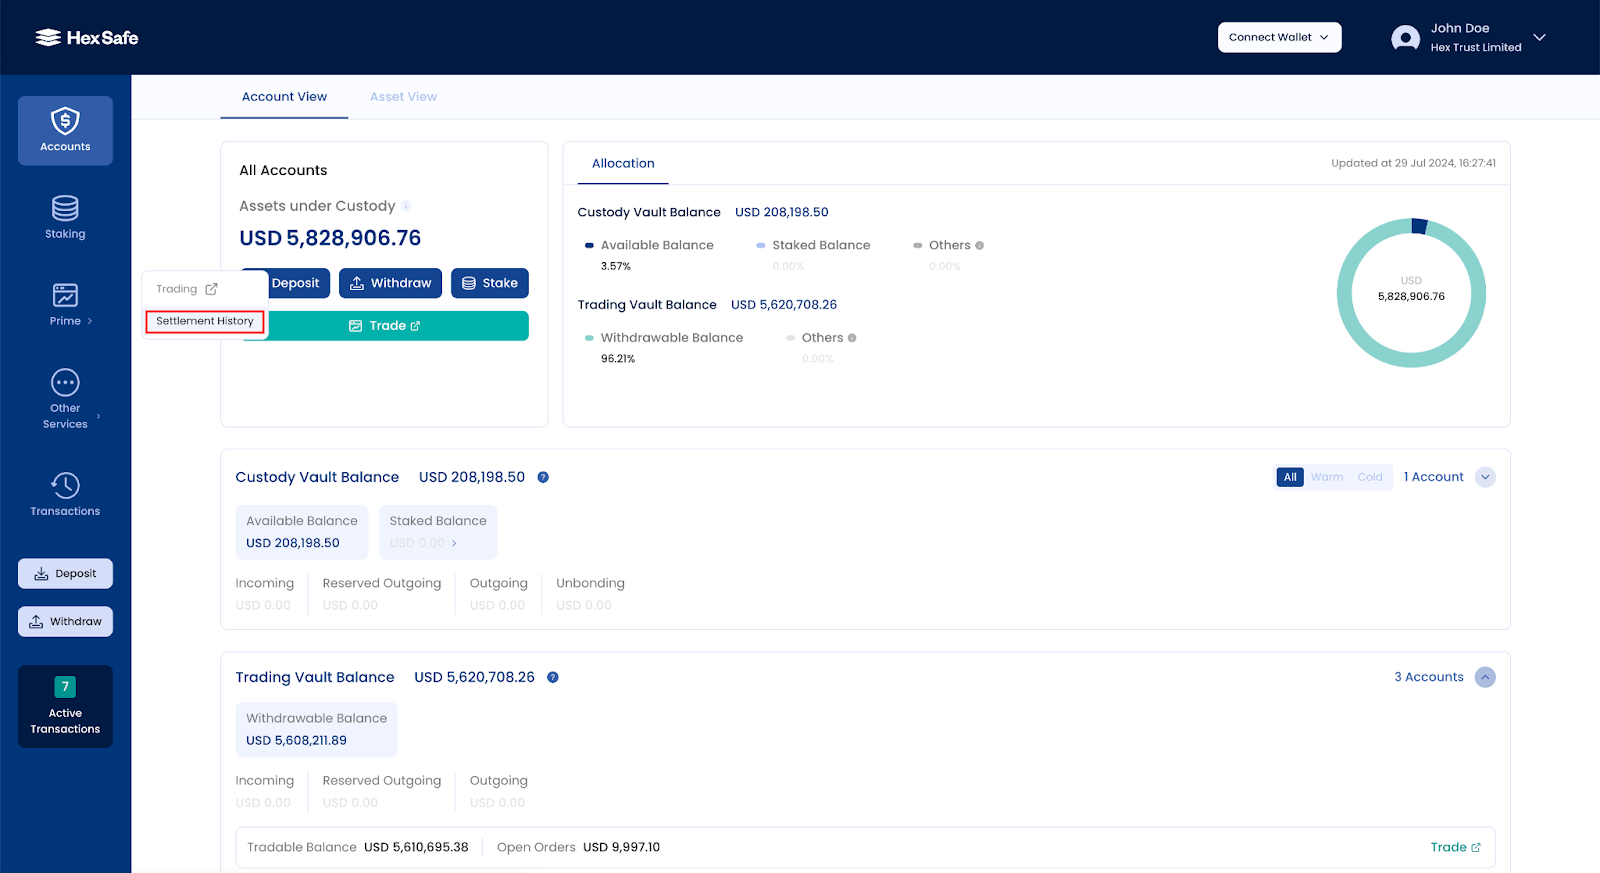This screenshot has width=1600, height=873.
Task: Select the Warm vault filter
Action: tap(1327, 477)
